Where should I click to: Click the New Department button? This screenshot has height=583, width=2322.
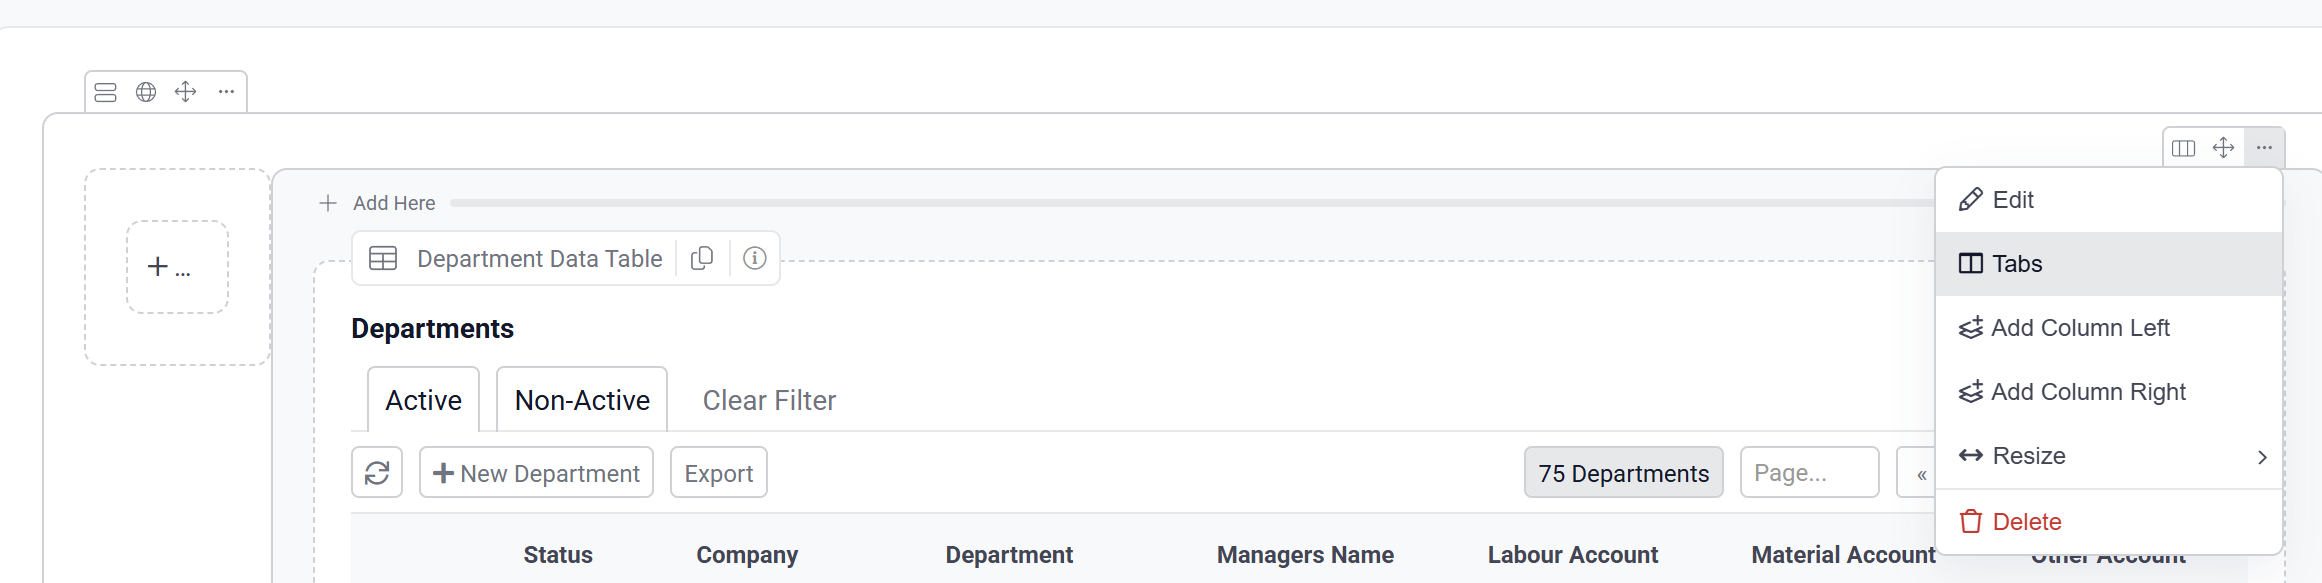537,473
